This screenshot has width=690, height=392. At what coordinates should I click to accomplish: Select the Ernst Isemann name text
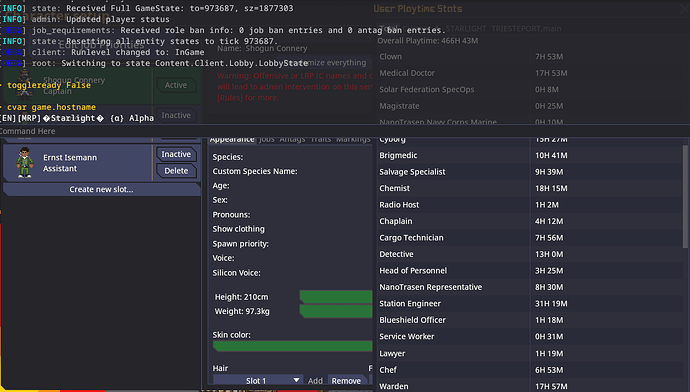click(70, 157)
